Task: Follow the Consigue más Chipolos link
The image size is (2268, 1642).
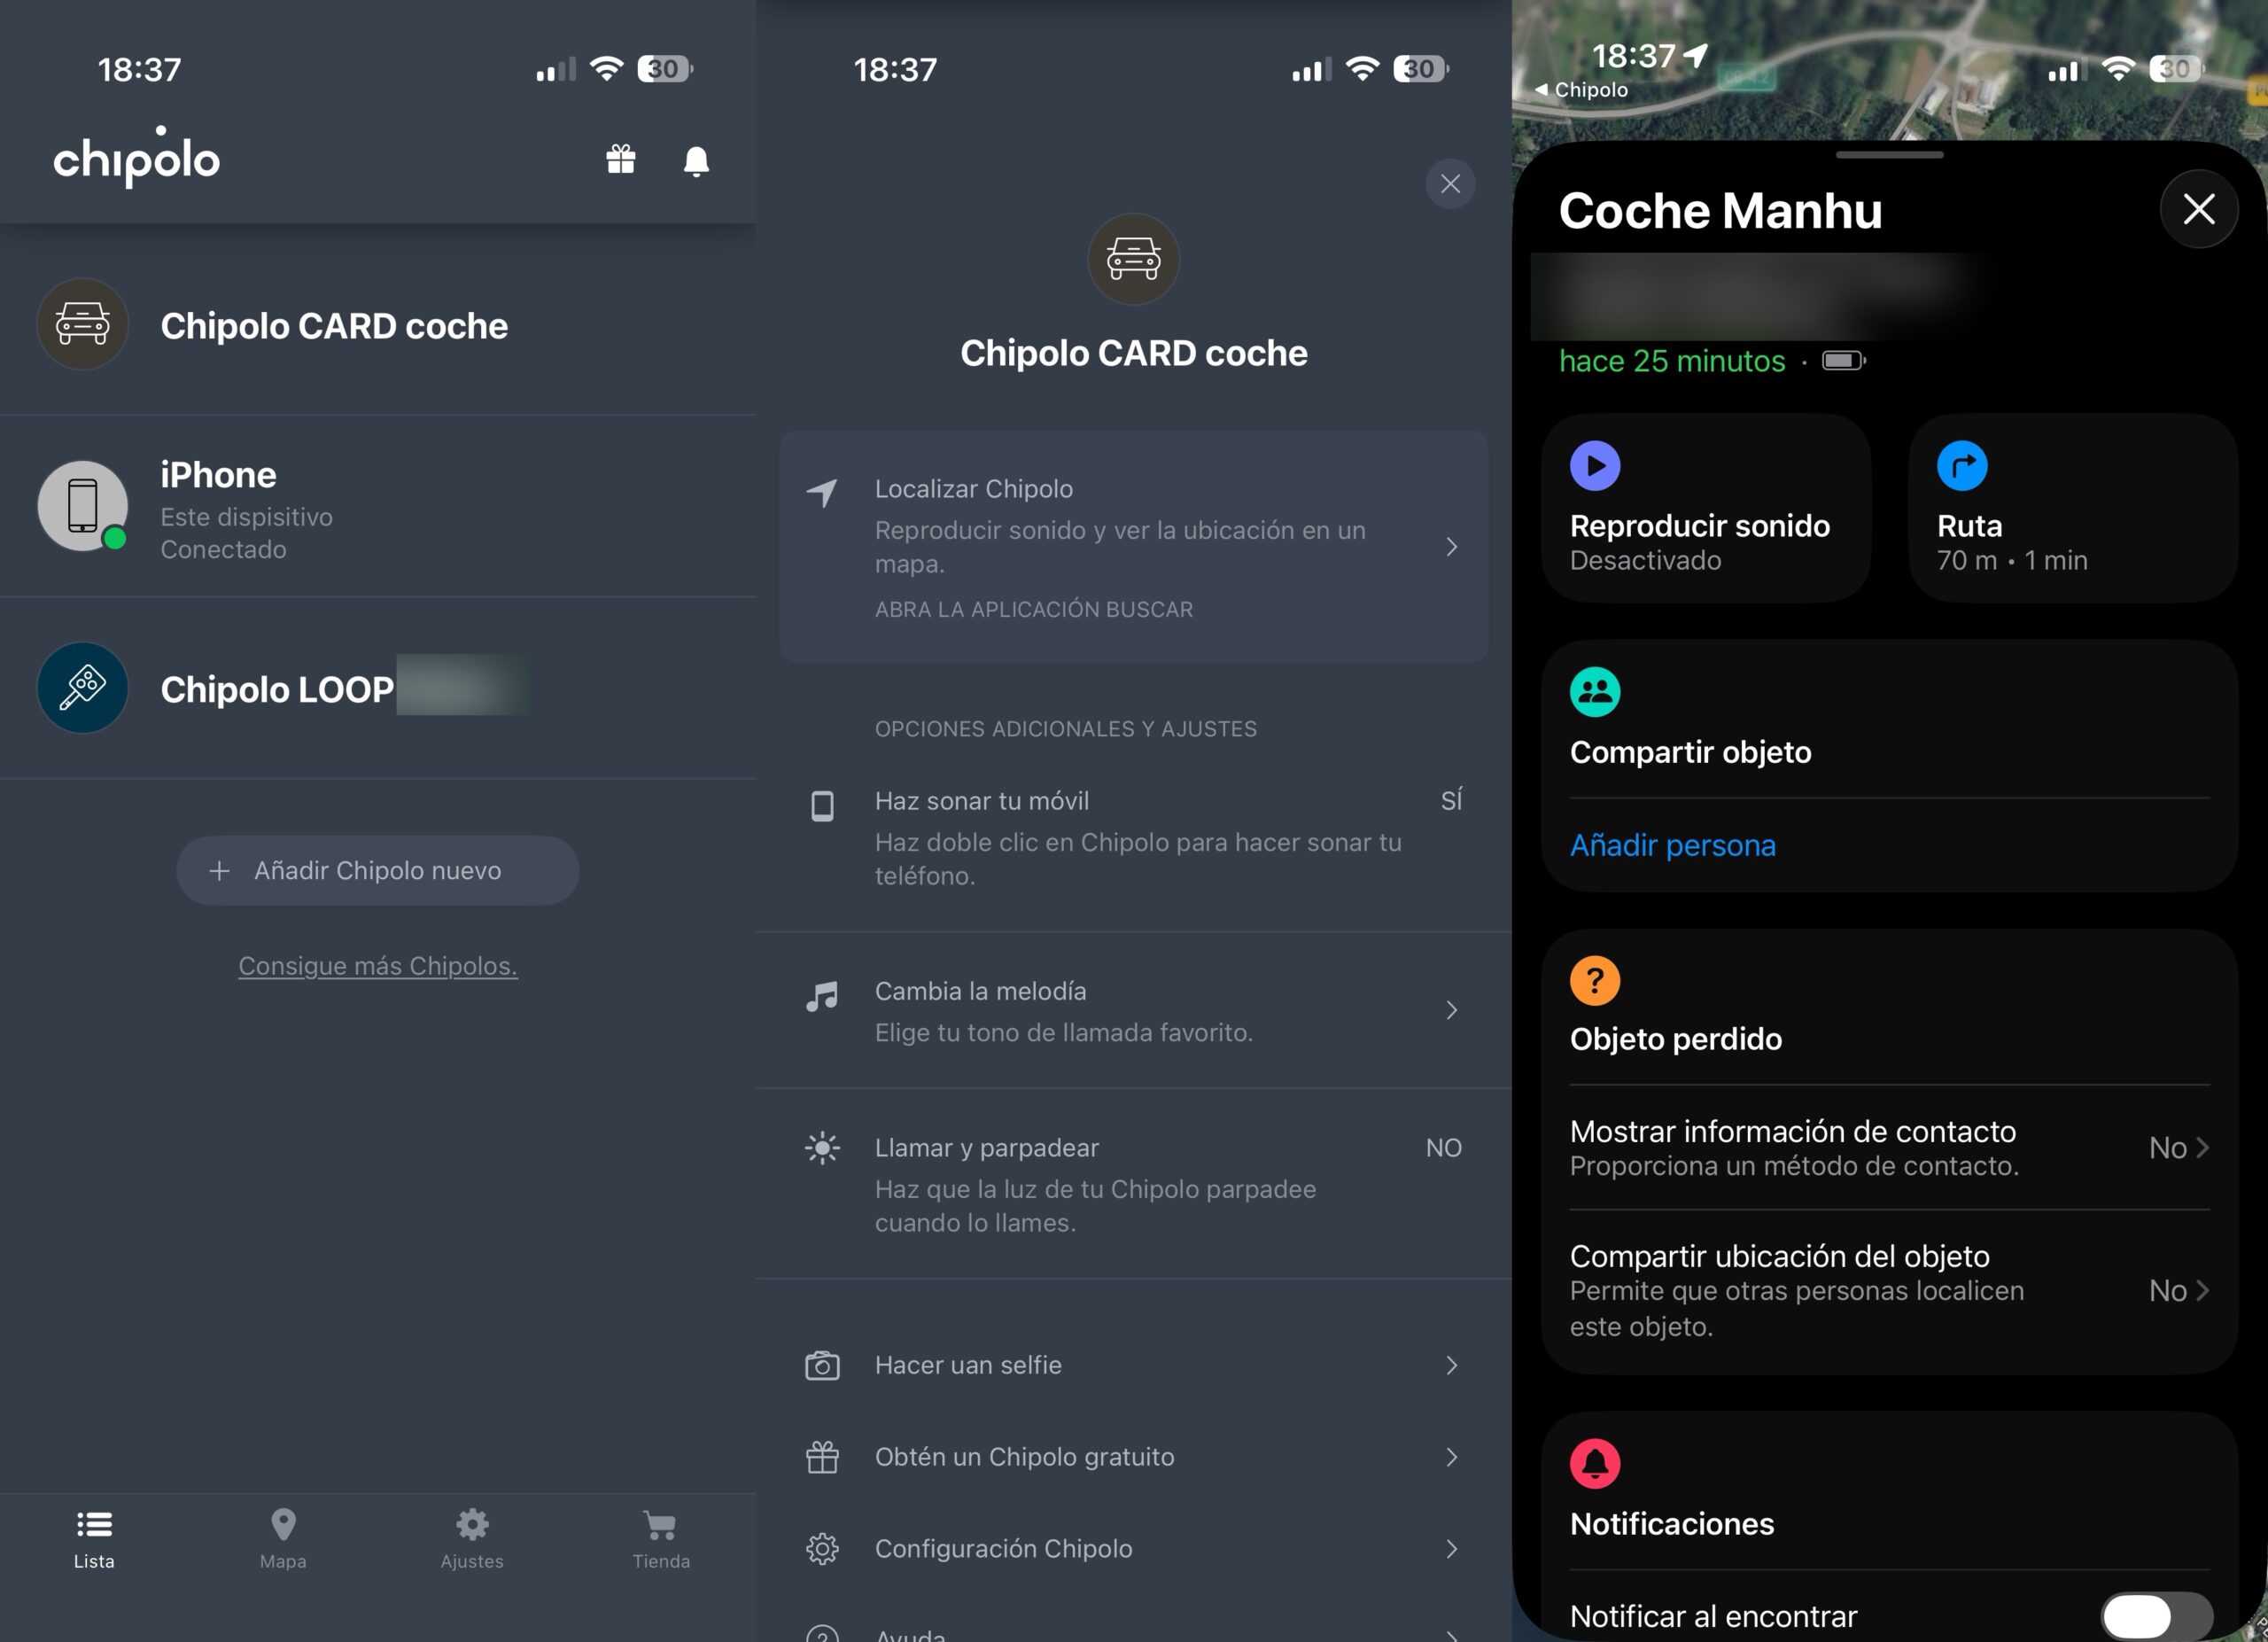Action: 378,965
